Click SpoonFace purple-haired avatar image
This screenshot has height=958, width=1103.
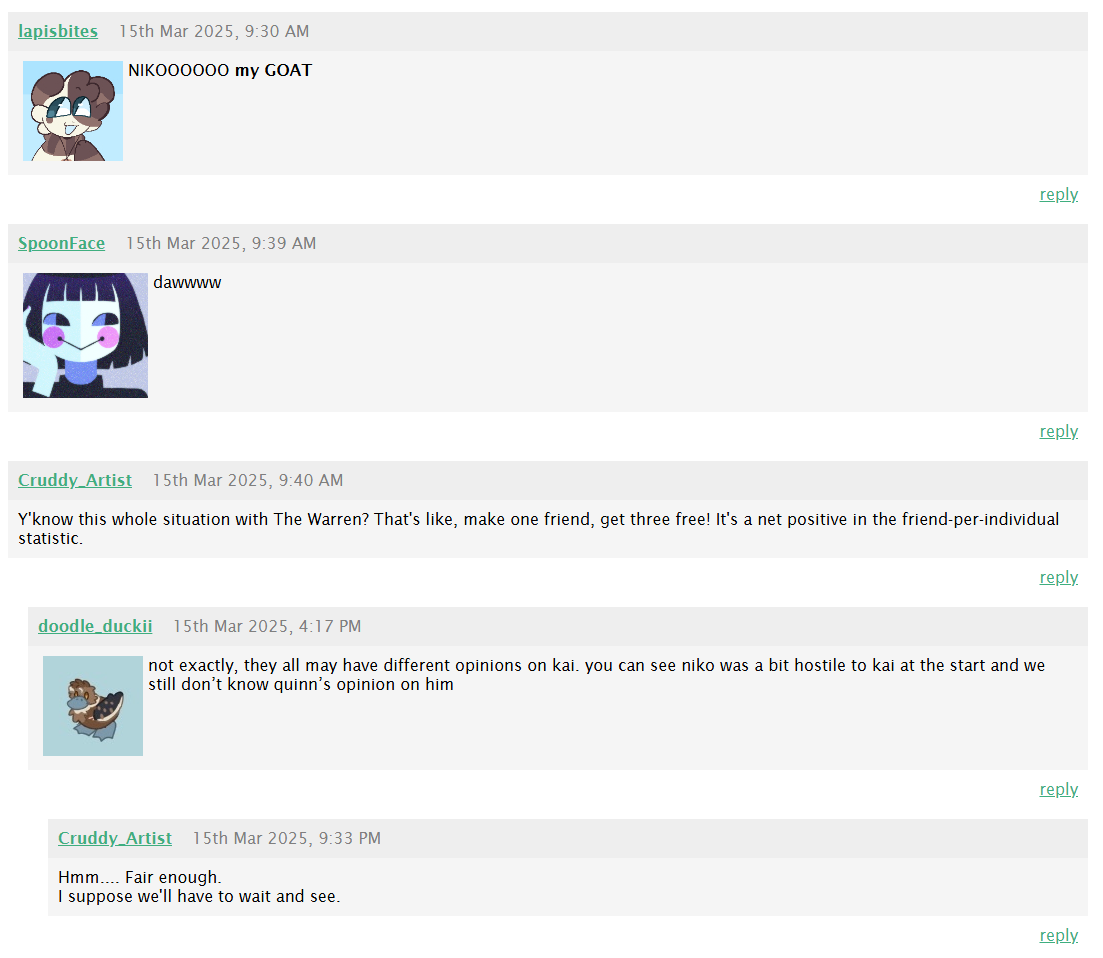[86, 336]
